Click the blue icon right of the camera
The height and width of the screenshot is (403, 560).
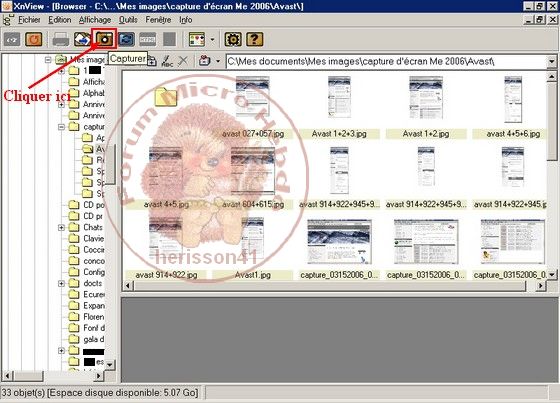pos(126,39)
